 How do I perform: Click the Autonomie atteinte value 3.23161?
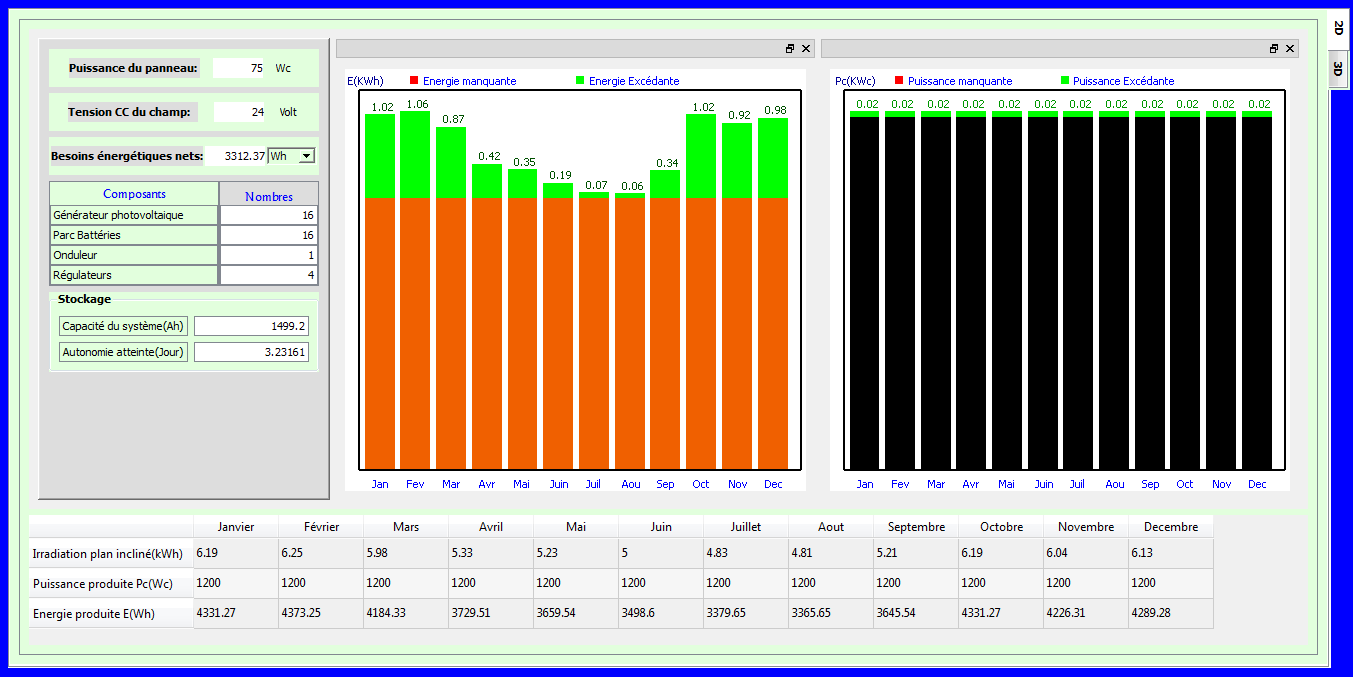tap(252, 352)
